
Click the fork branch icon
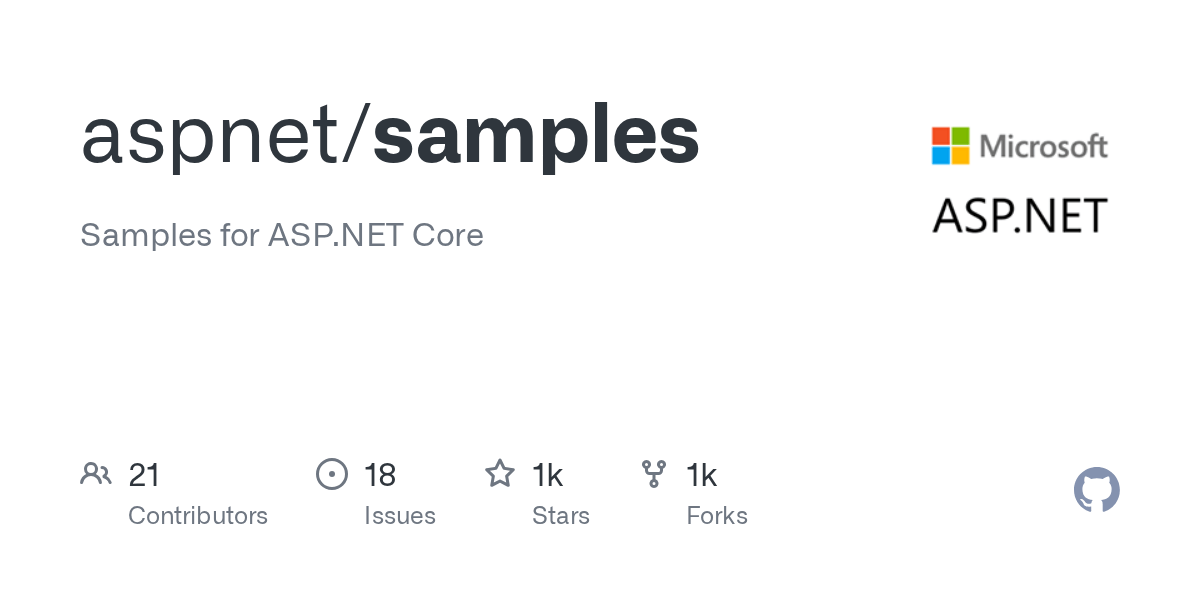point(654,474)
